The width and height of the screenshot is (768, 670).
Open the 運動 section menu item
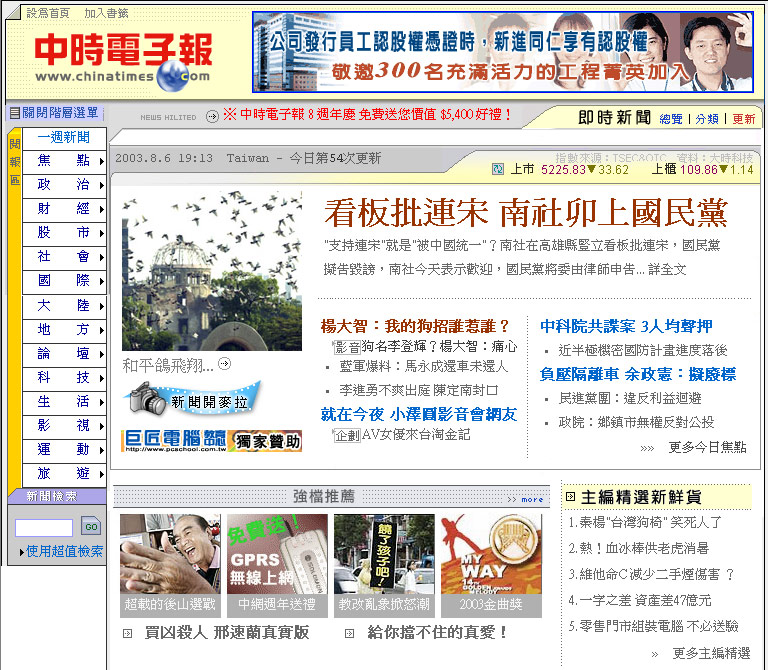tap(64, 450)
